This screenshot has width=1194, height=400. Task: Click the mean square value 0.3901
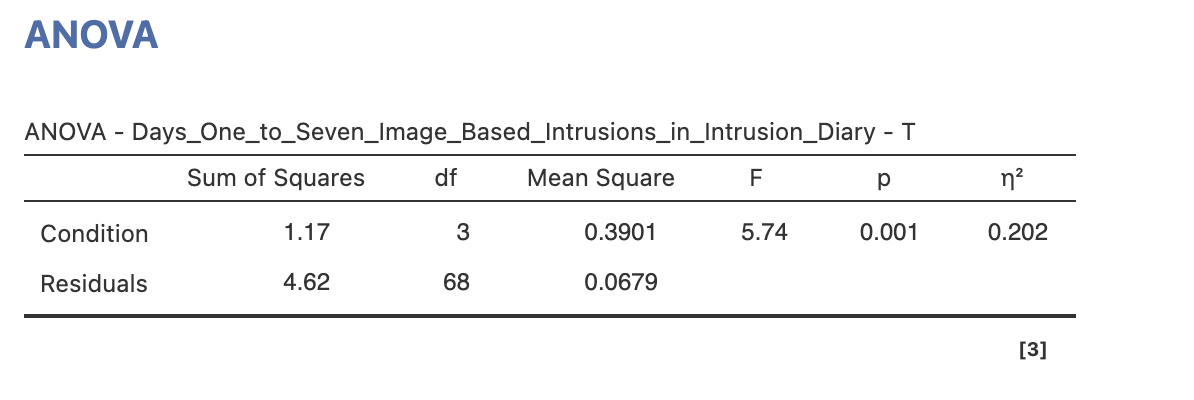point(621,232)
